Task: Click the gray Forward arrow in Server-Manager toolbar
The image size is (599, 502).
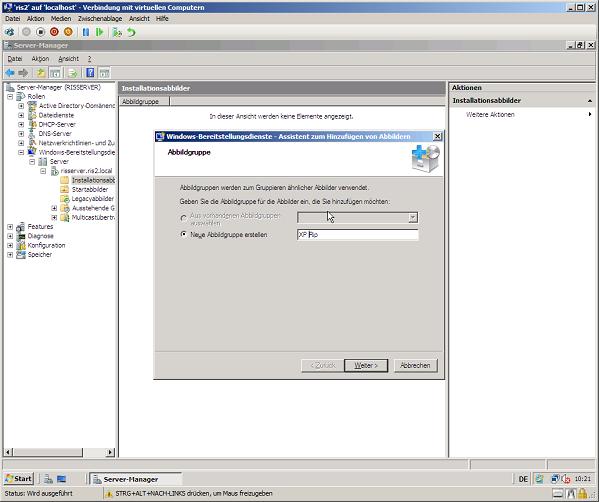Action: (x=23, y=73)
